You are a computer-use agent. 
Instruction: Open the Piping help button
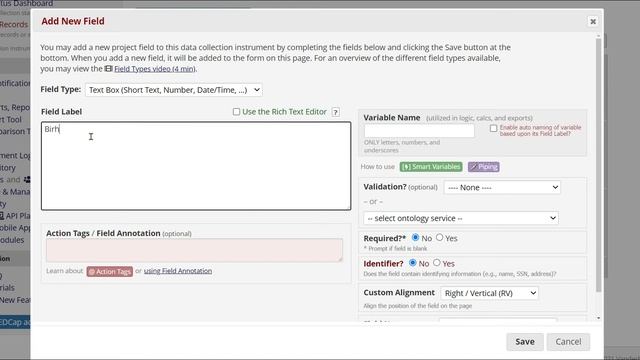(484, 167)
